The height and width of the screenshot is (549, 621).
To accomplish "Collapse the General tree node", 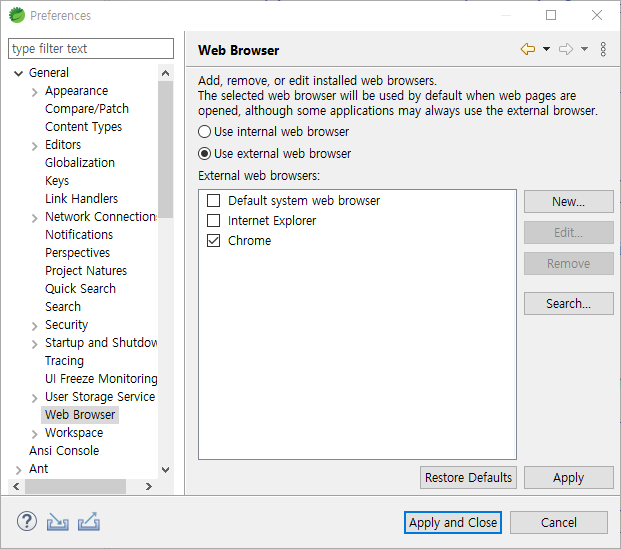I will 18,73.
